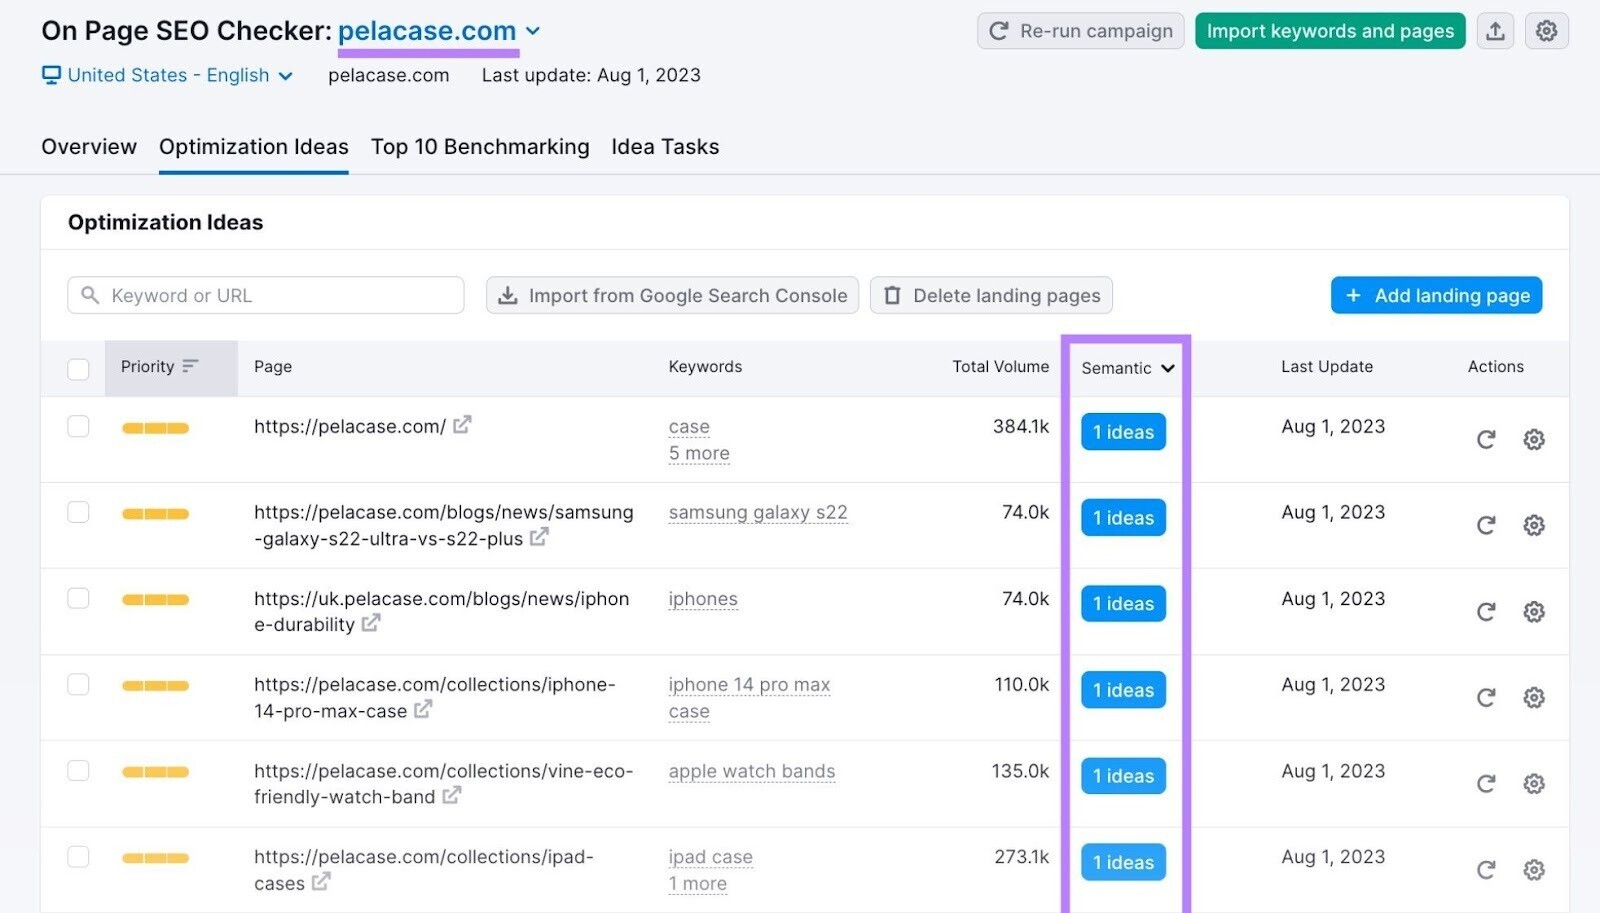The height and width of the screenshot is (913, 1600).
Task: Open campaign settings gear in header
Action: 1546,31
